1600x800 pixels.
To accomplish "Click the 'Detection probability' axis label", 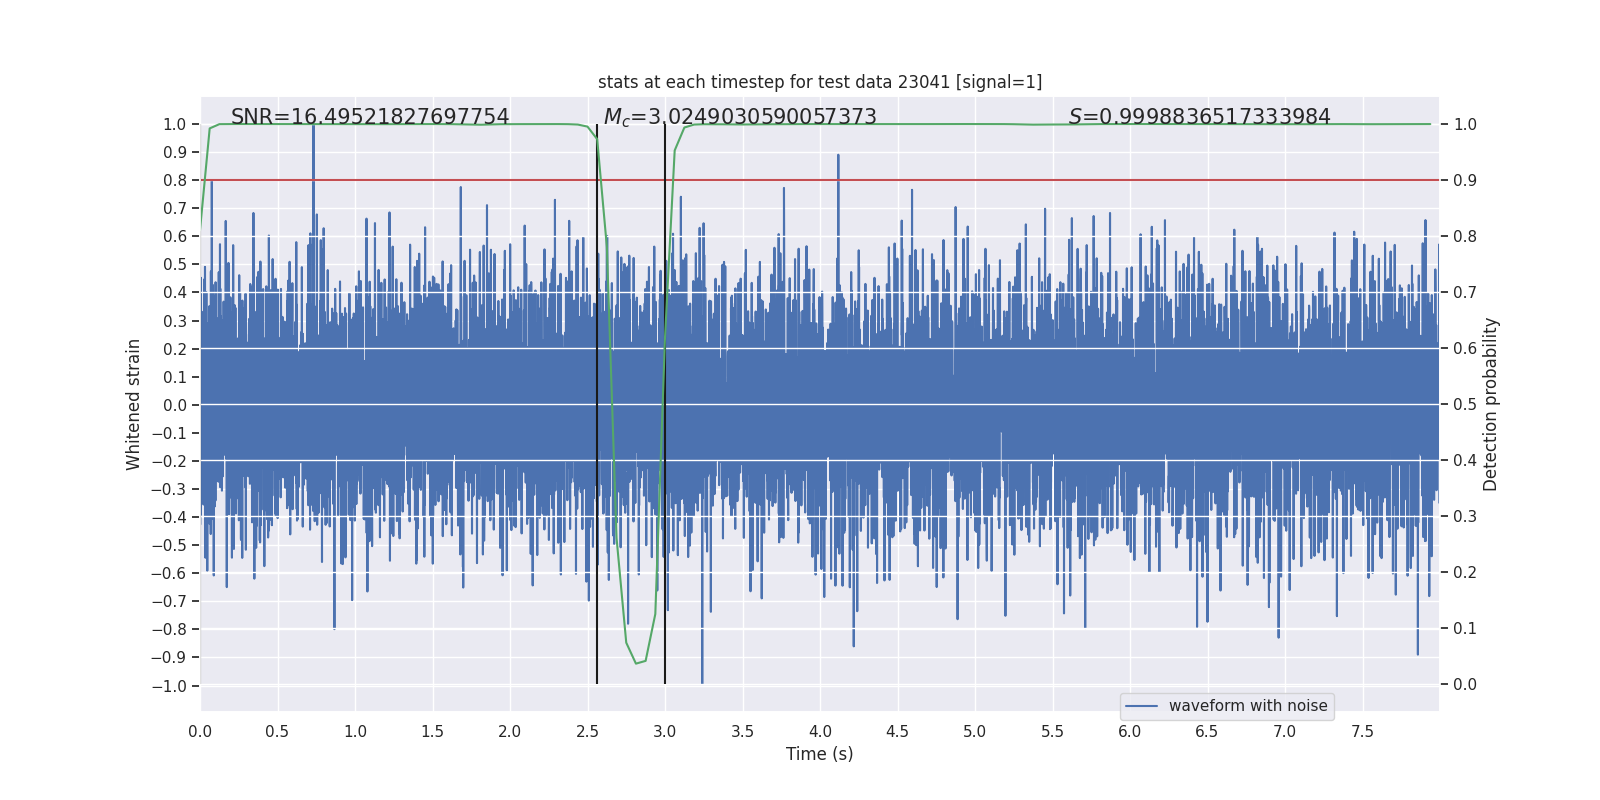I will coord(1491,404).
